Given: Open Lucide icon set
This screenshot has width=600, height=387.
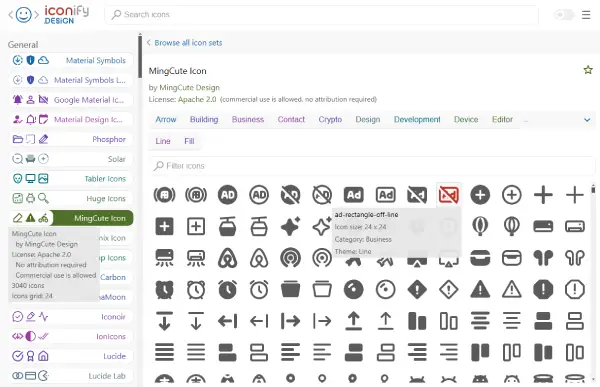Looking at the screenshot, I should pyautogui.click(x=71, y=356).
